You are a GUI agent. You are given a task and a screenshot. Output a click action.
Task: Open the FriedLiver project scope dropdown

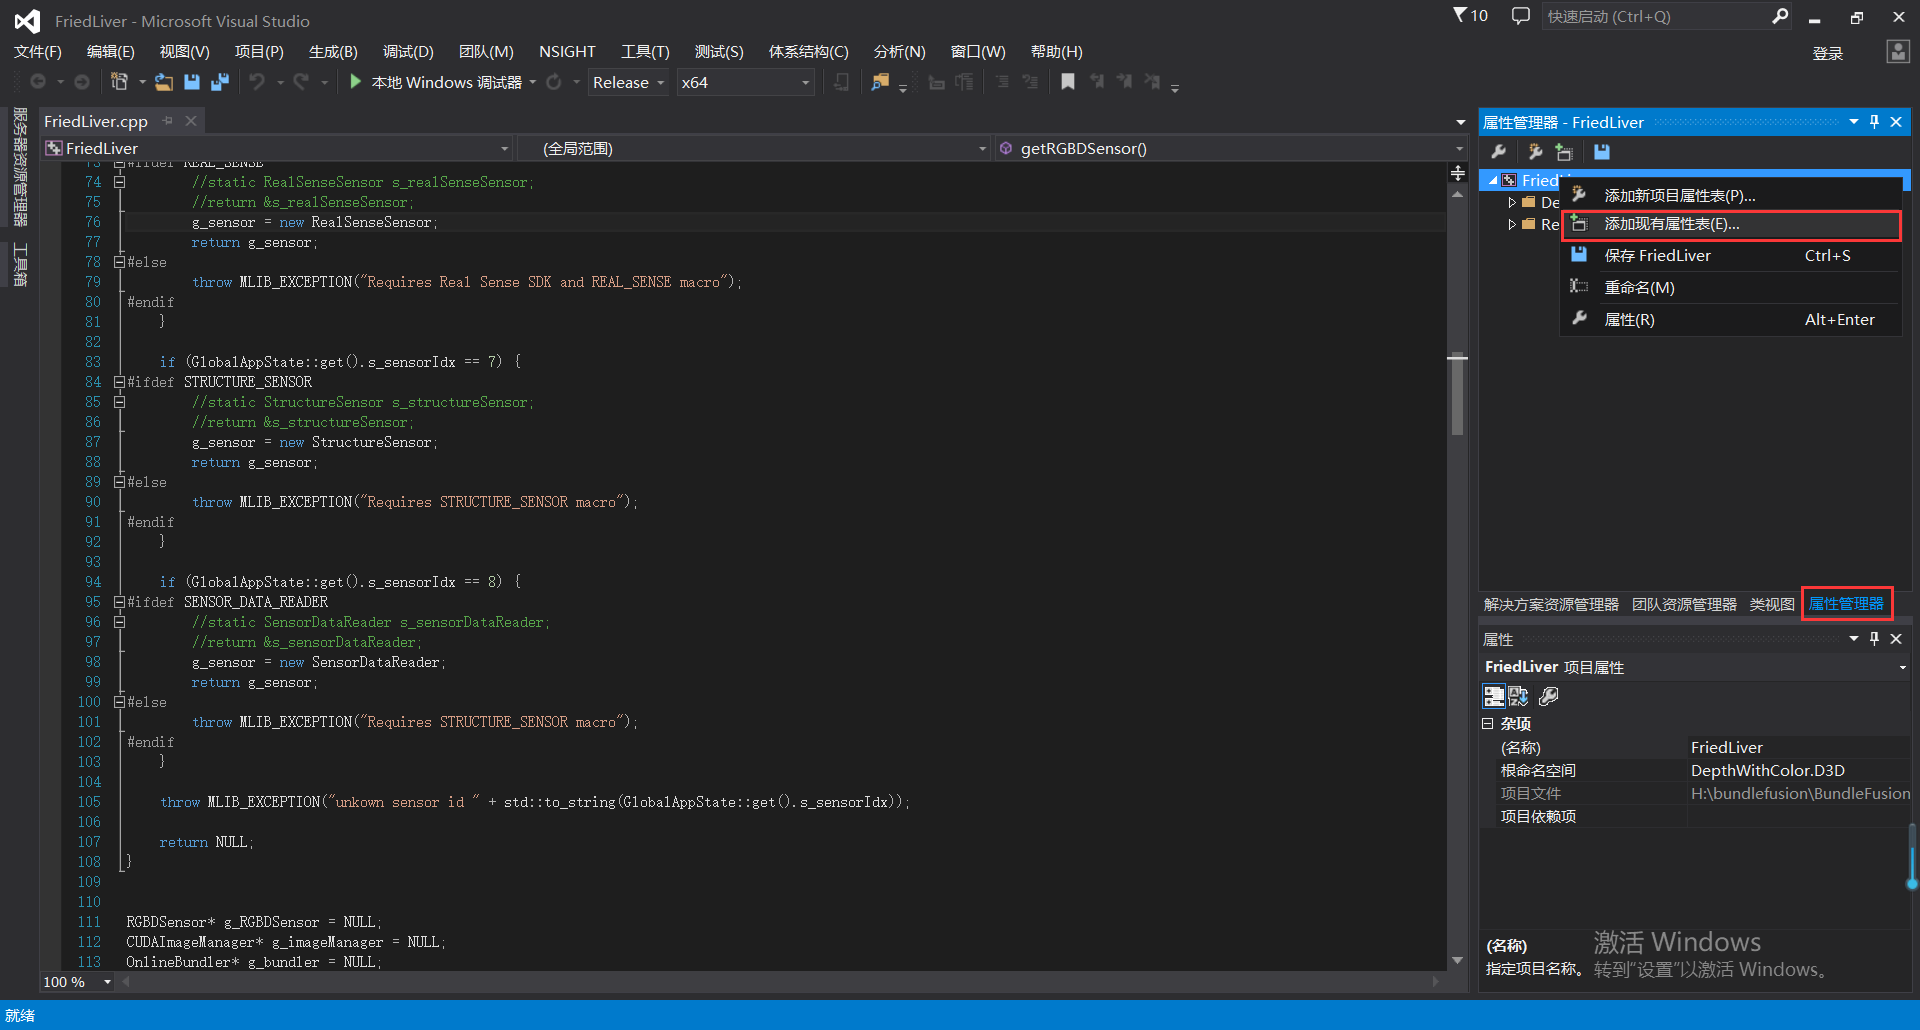(x=277, y=148)
